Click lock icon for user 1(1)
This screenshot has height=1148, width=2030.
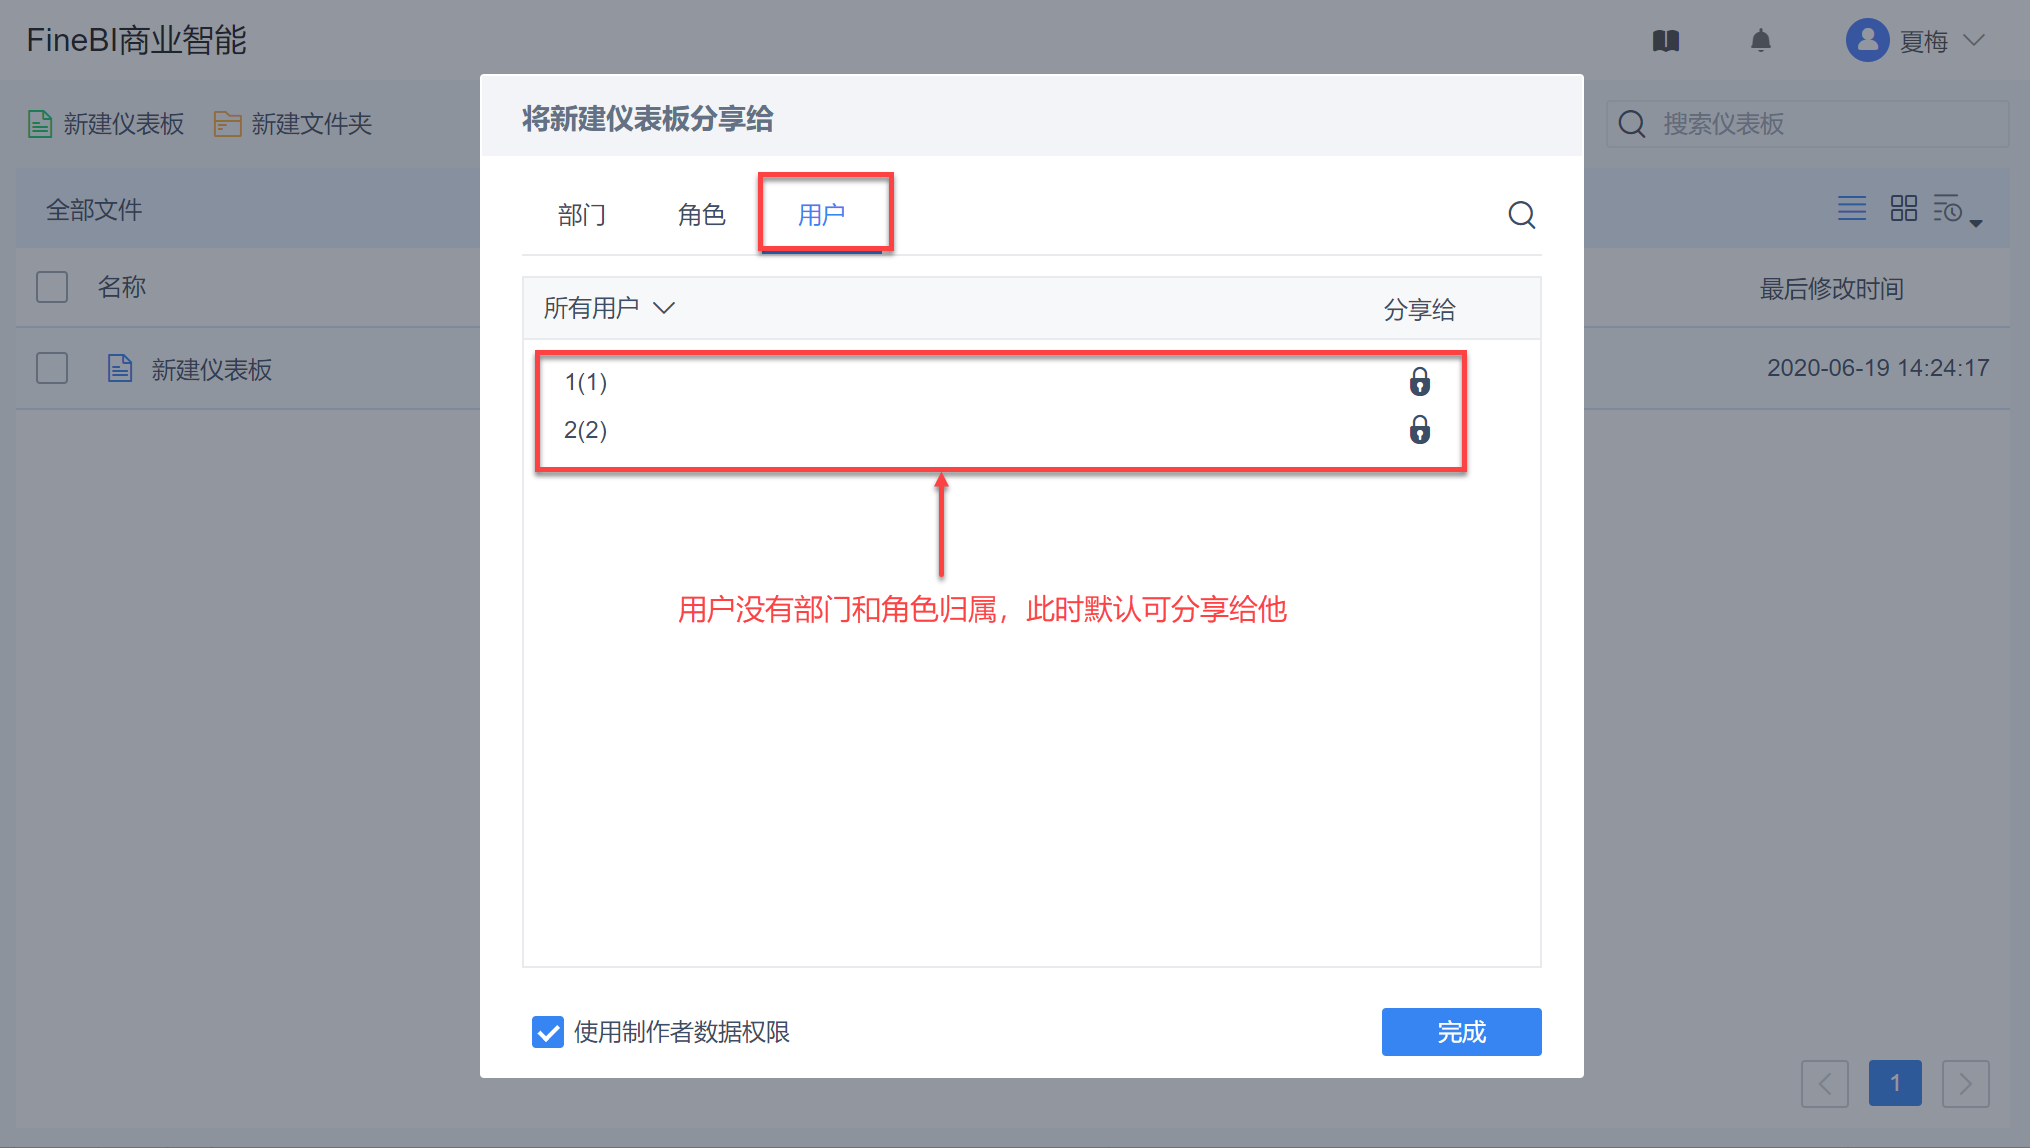(x=1419, y=382)
